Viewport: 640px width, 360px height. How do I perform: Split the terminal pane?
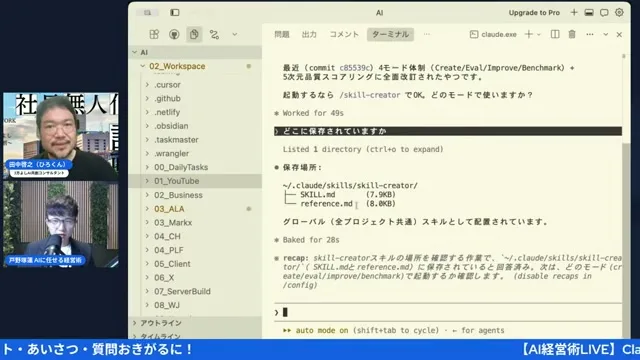coord(555,34)
